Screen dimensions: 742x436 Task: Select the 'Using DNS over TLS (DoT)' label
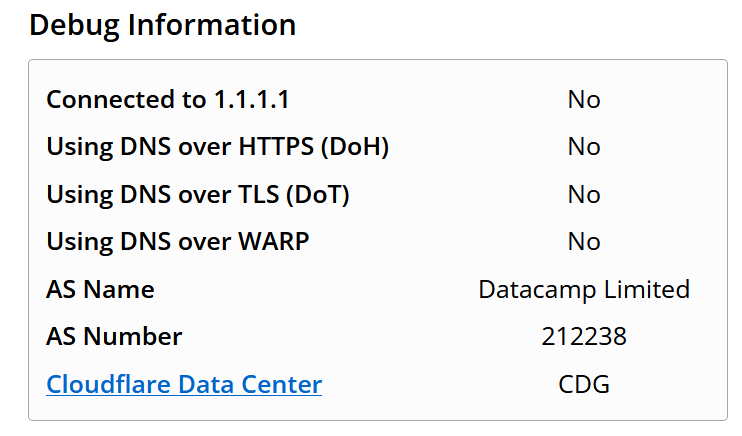pyautogui.click(x=198, y=195)
